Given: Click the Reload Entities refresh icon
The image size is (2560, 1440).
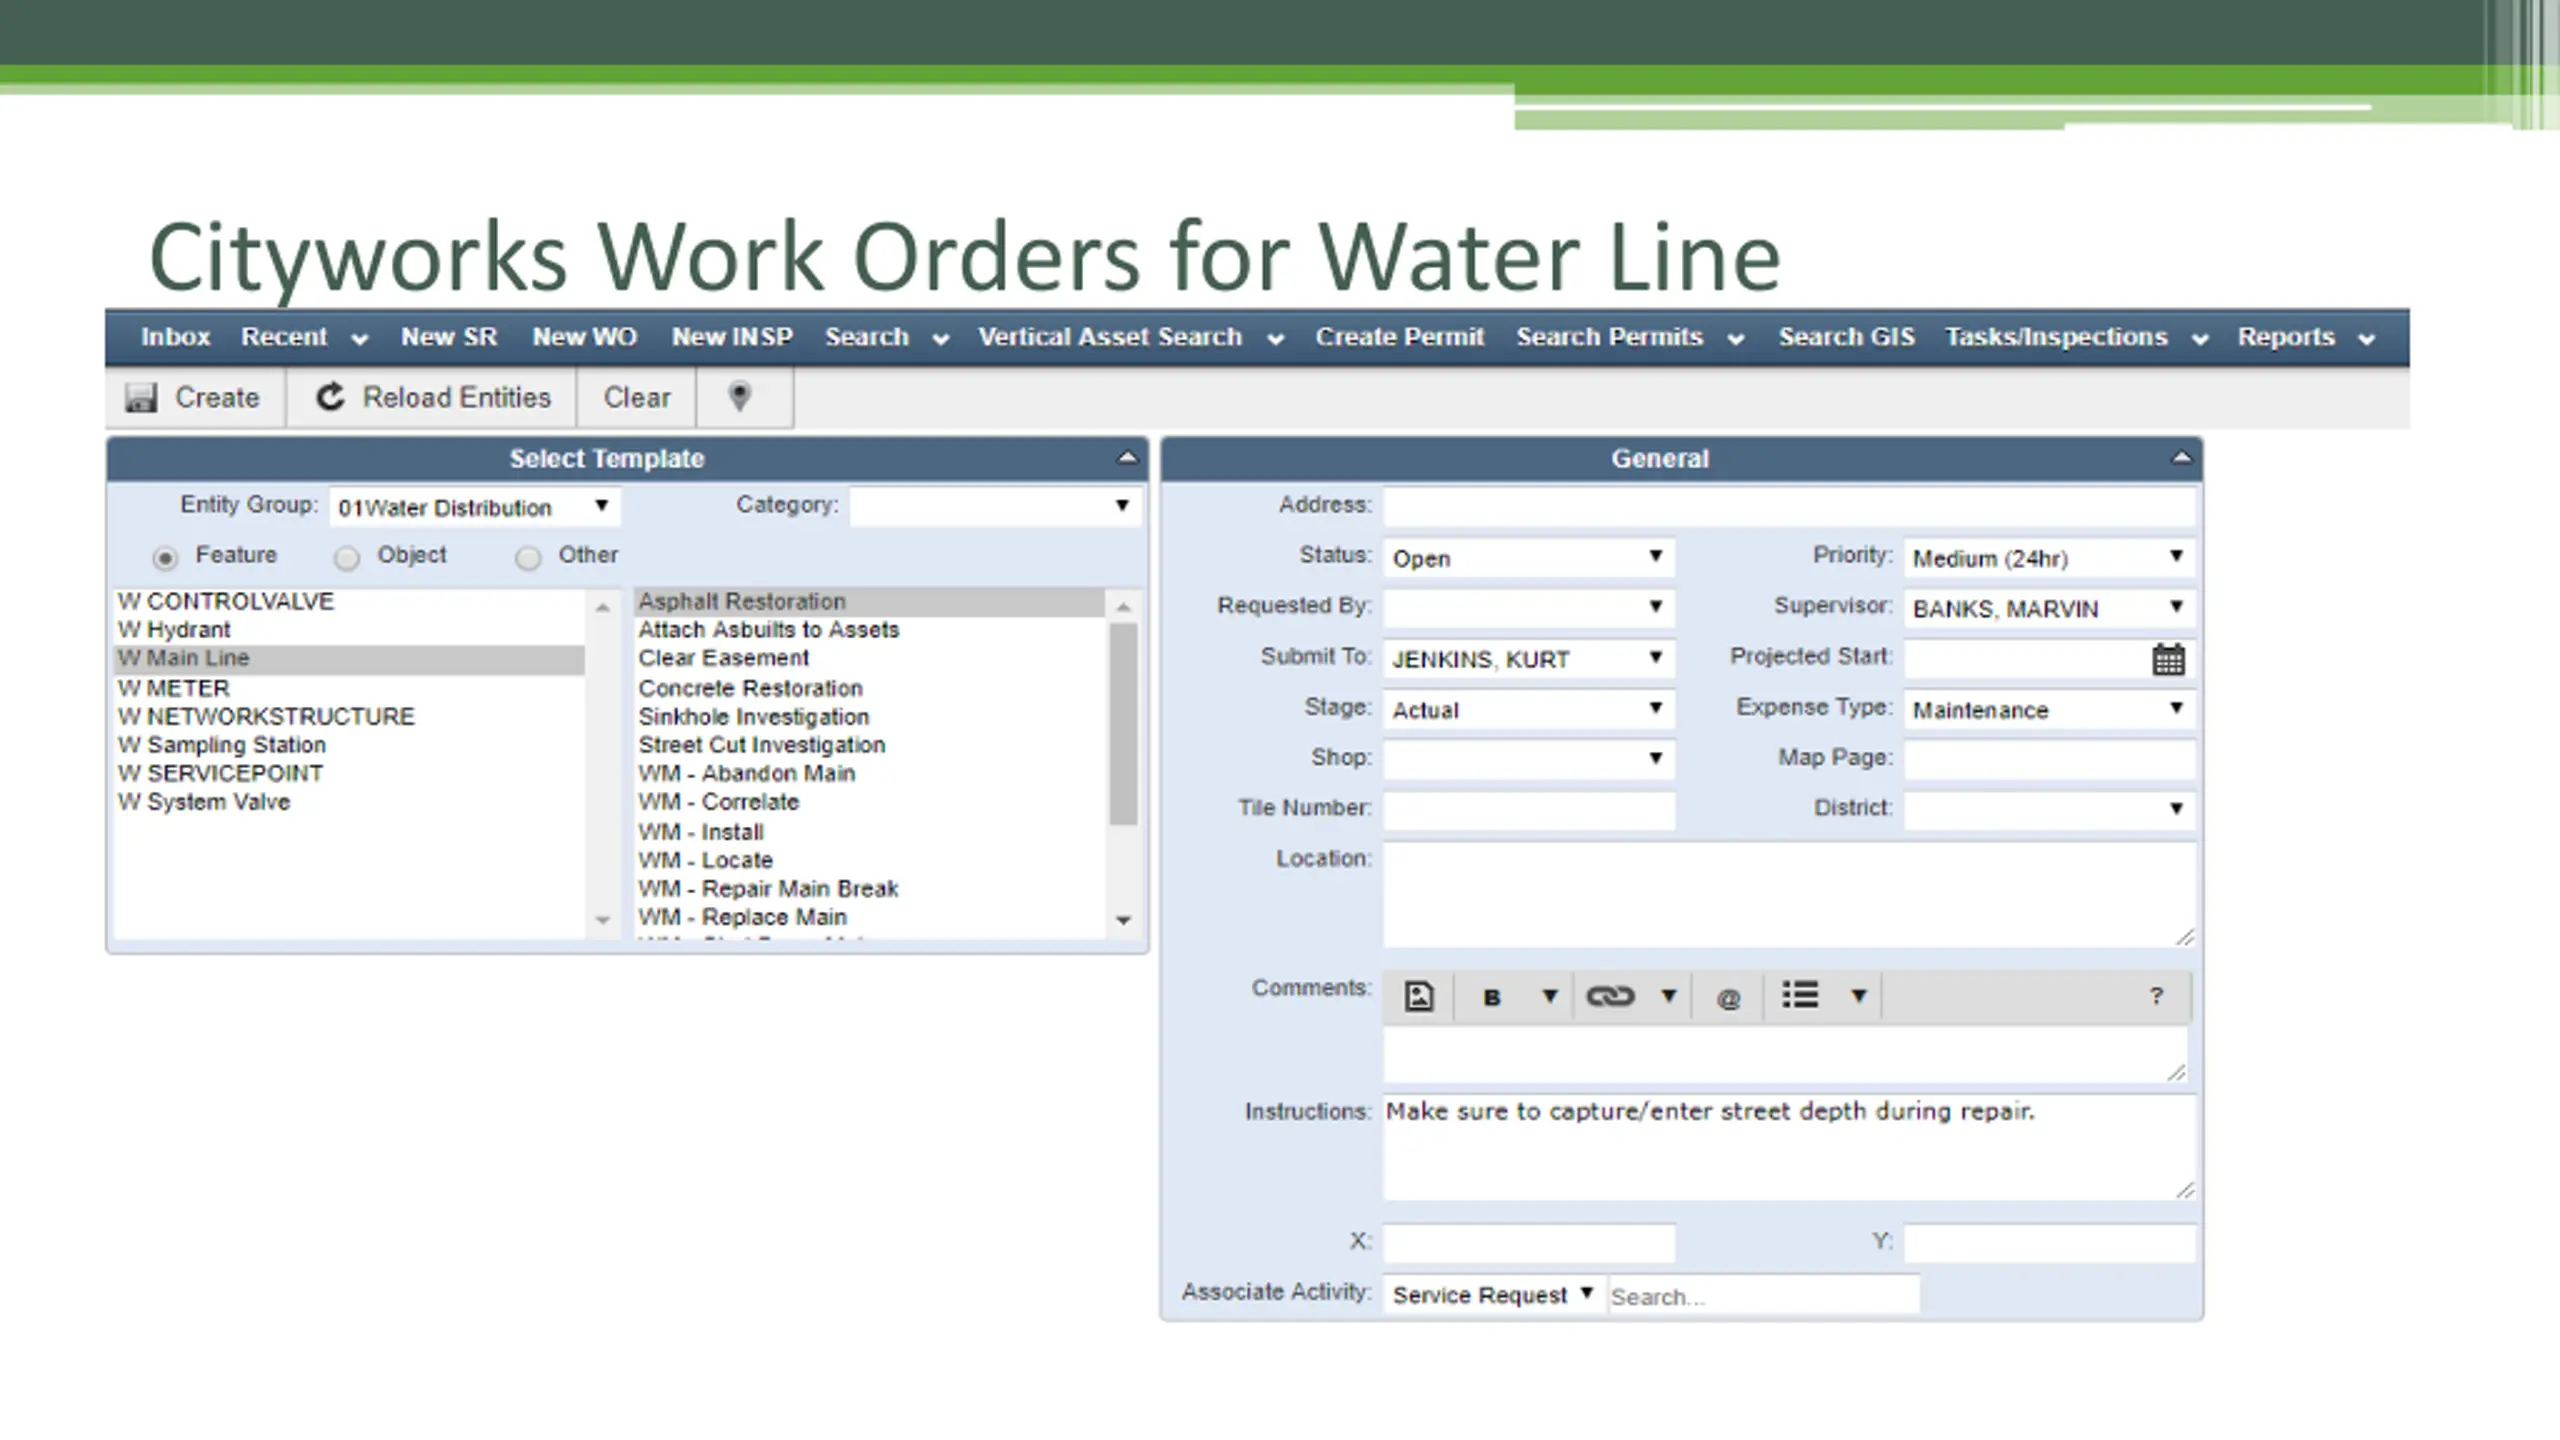Looking at the screenshot, I should 330,397.
